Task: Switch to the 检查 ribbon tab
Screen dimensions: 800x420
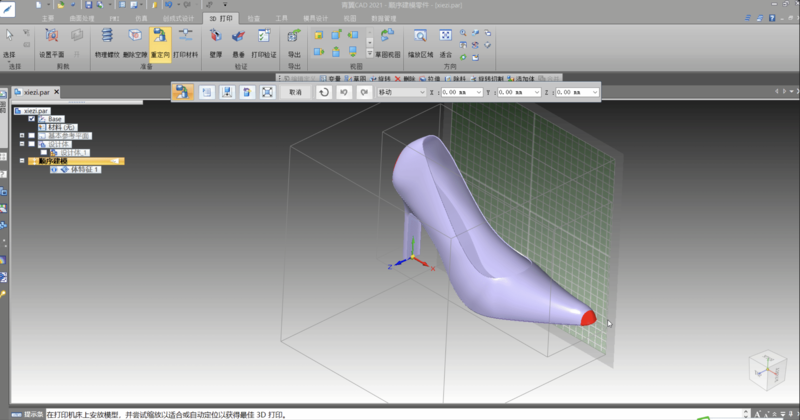Action: [x=255, y=18]
